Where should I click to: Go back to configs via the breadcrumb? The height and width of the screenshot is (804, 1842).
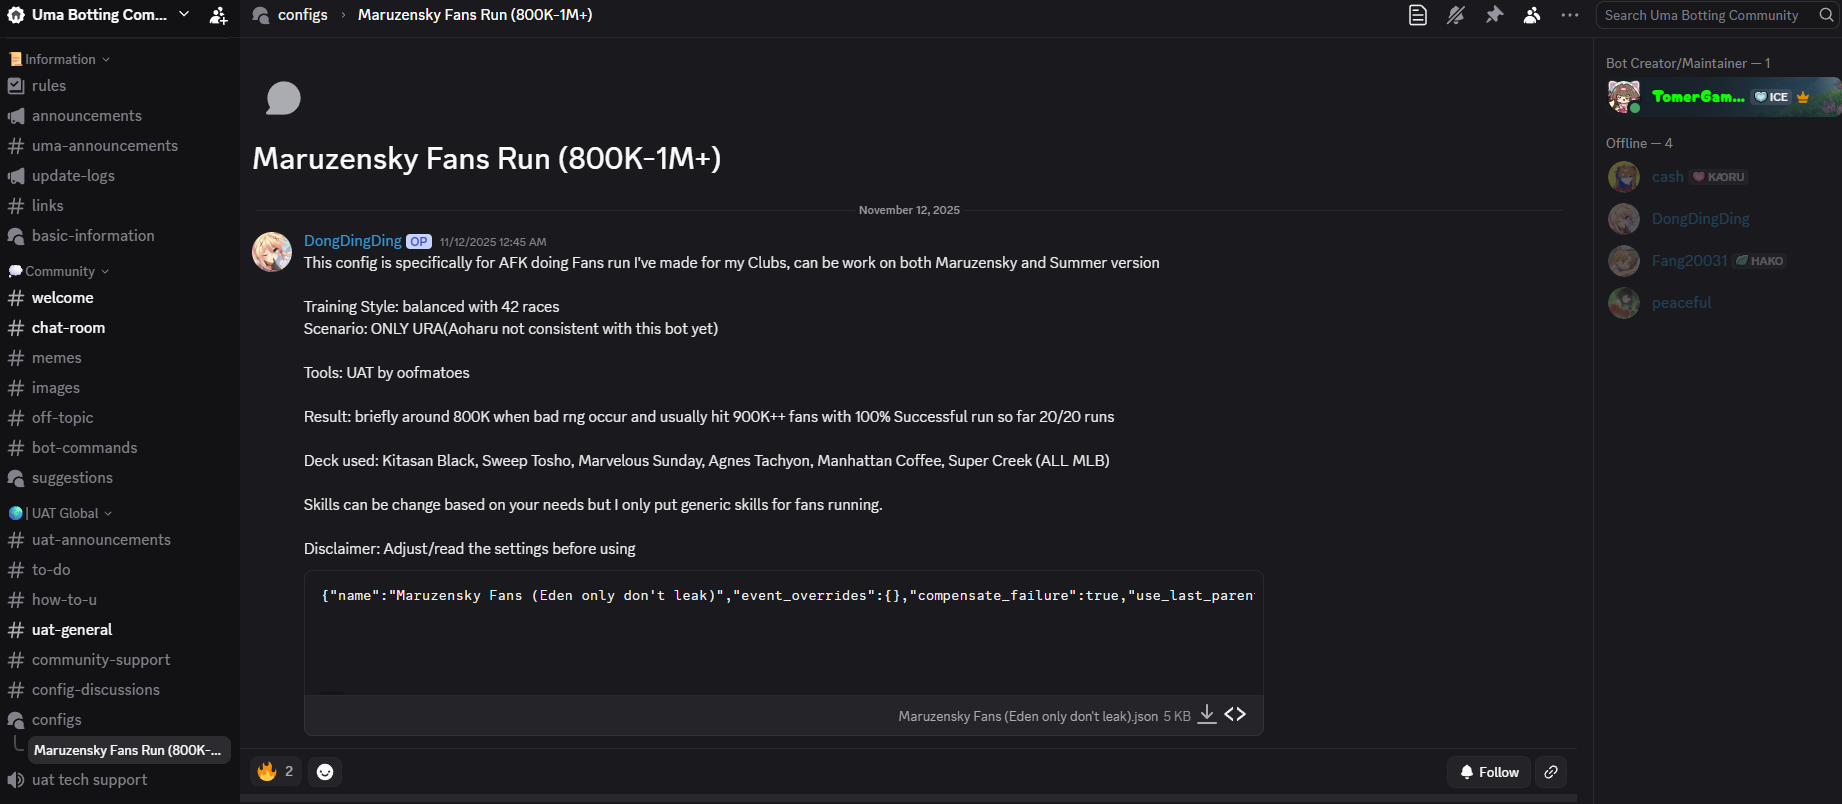[302, 15]
